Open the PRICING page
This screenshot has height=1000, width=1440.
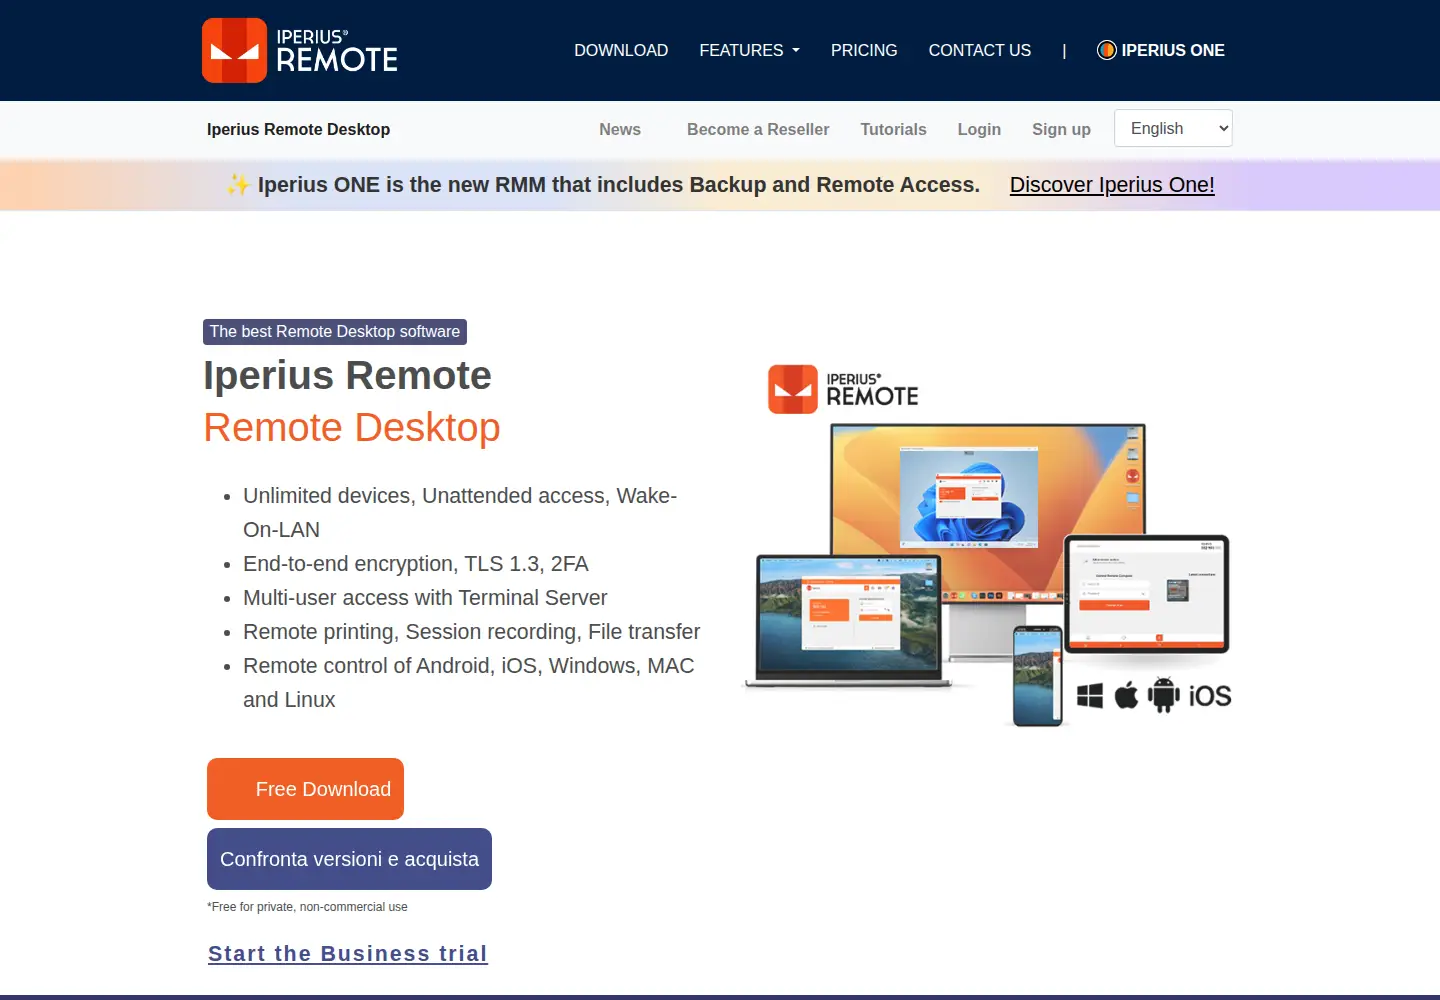[x=864, y=50]
